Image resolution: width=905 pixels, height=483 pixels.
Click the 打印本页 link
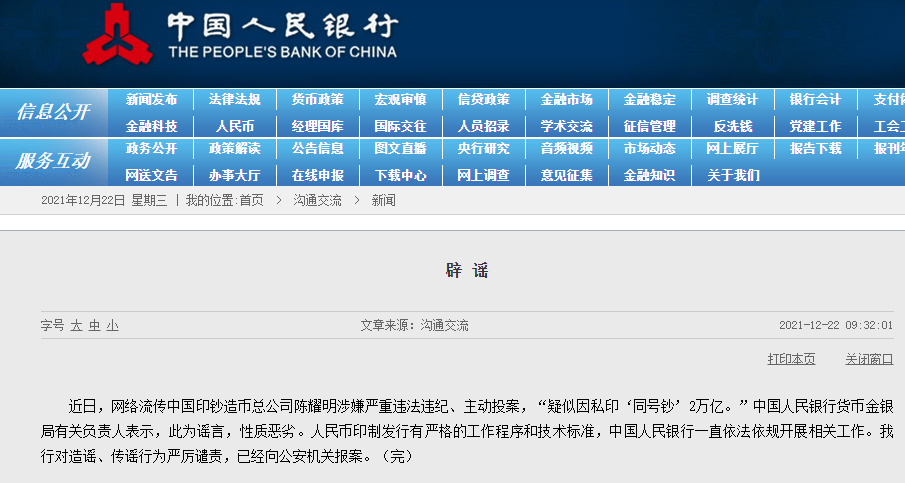pos(791,359)
